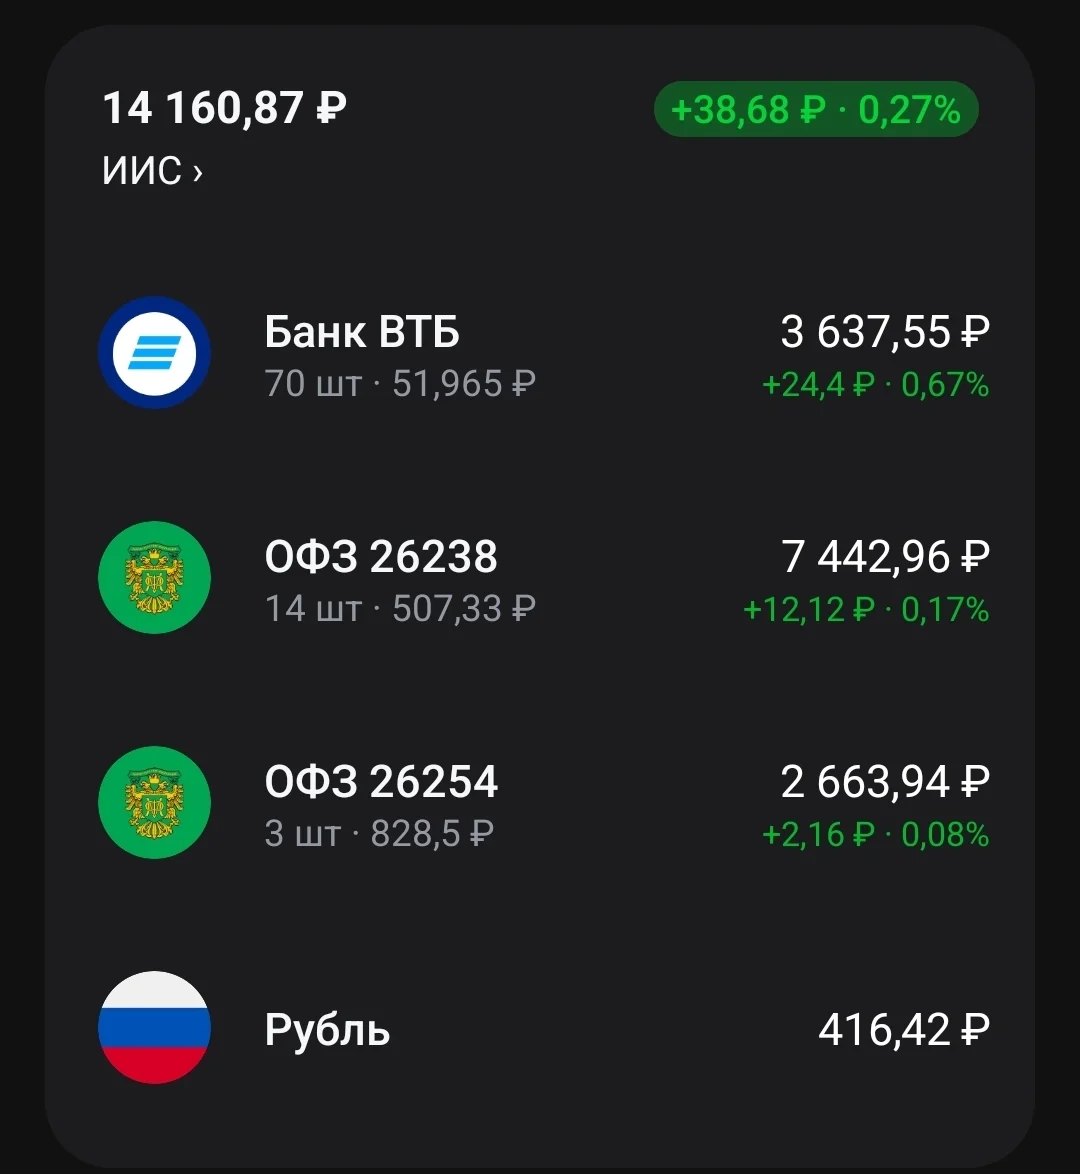Expand the ИИС account chevron

tap(198, 173)
